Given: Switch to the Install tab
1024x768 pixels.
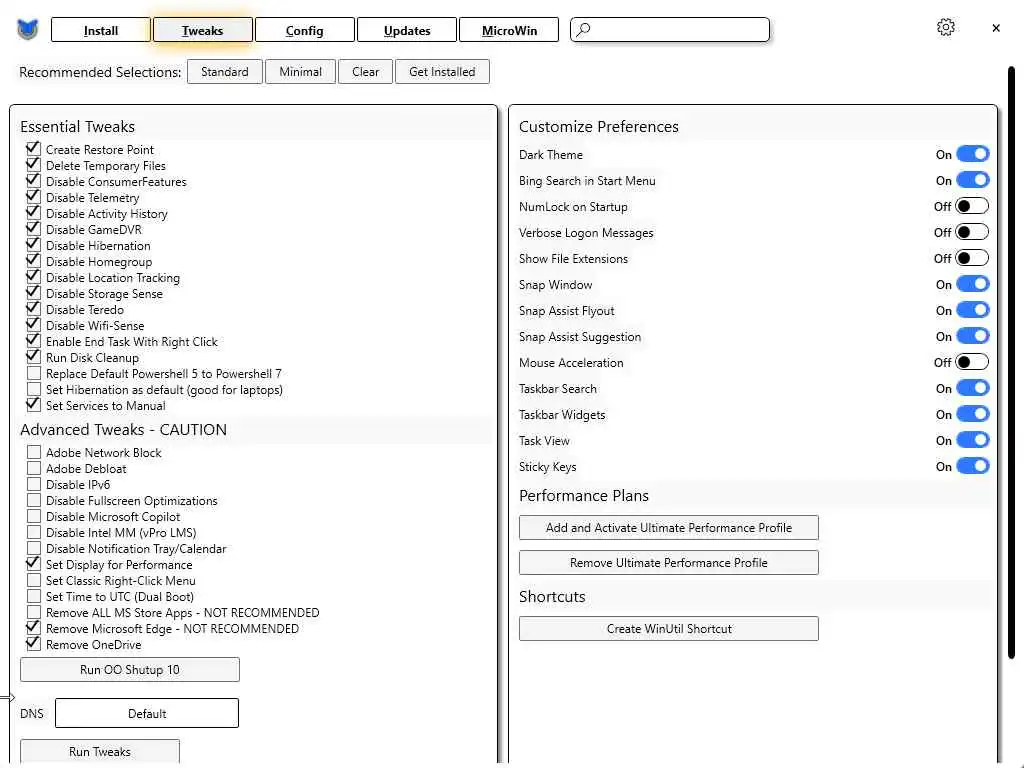Looking at the screenshot, I should (x=101, y=30).
